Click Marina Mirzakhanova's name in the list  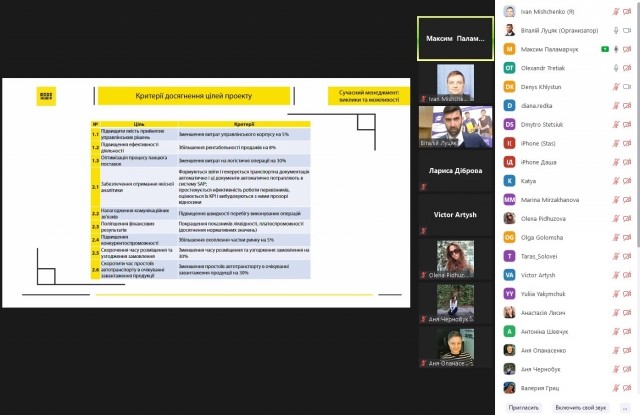[550, 200]
